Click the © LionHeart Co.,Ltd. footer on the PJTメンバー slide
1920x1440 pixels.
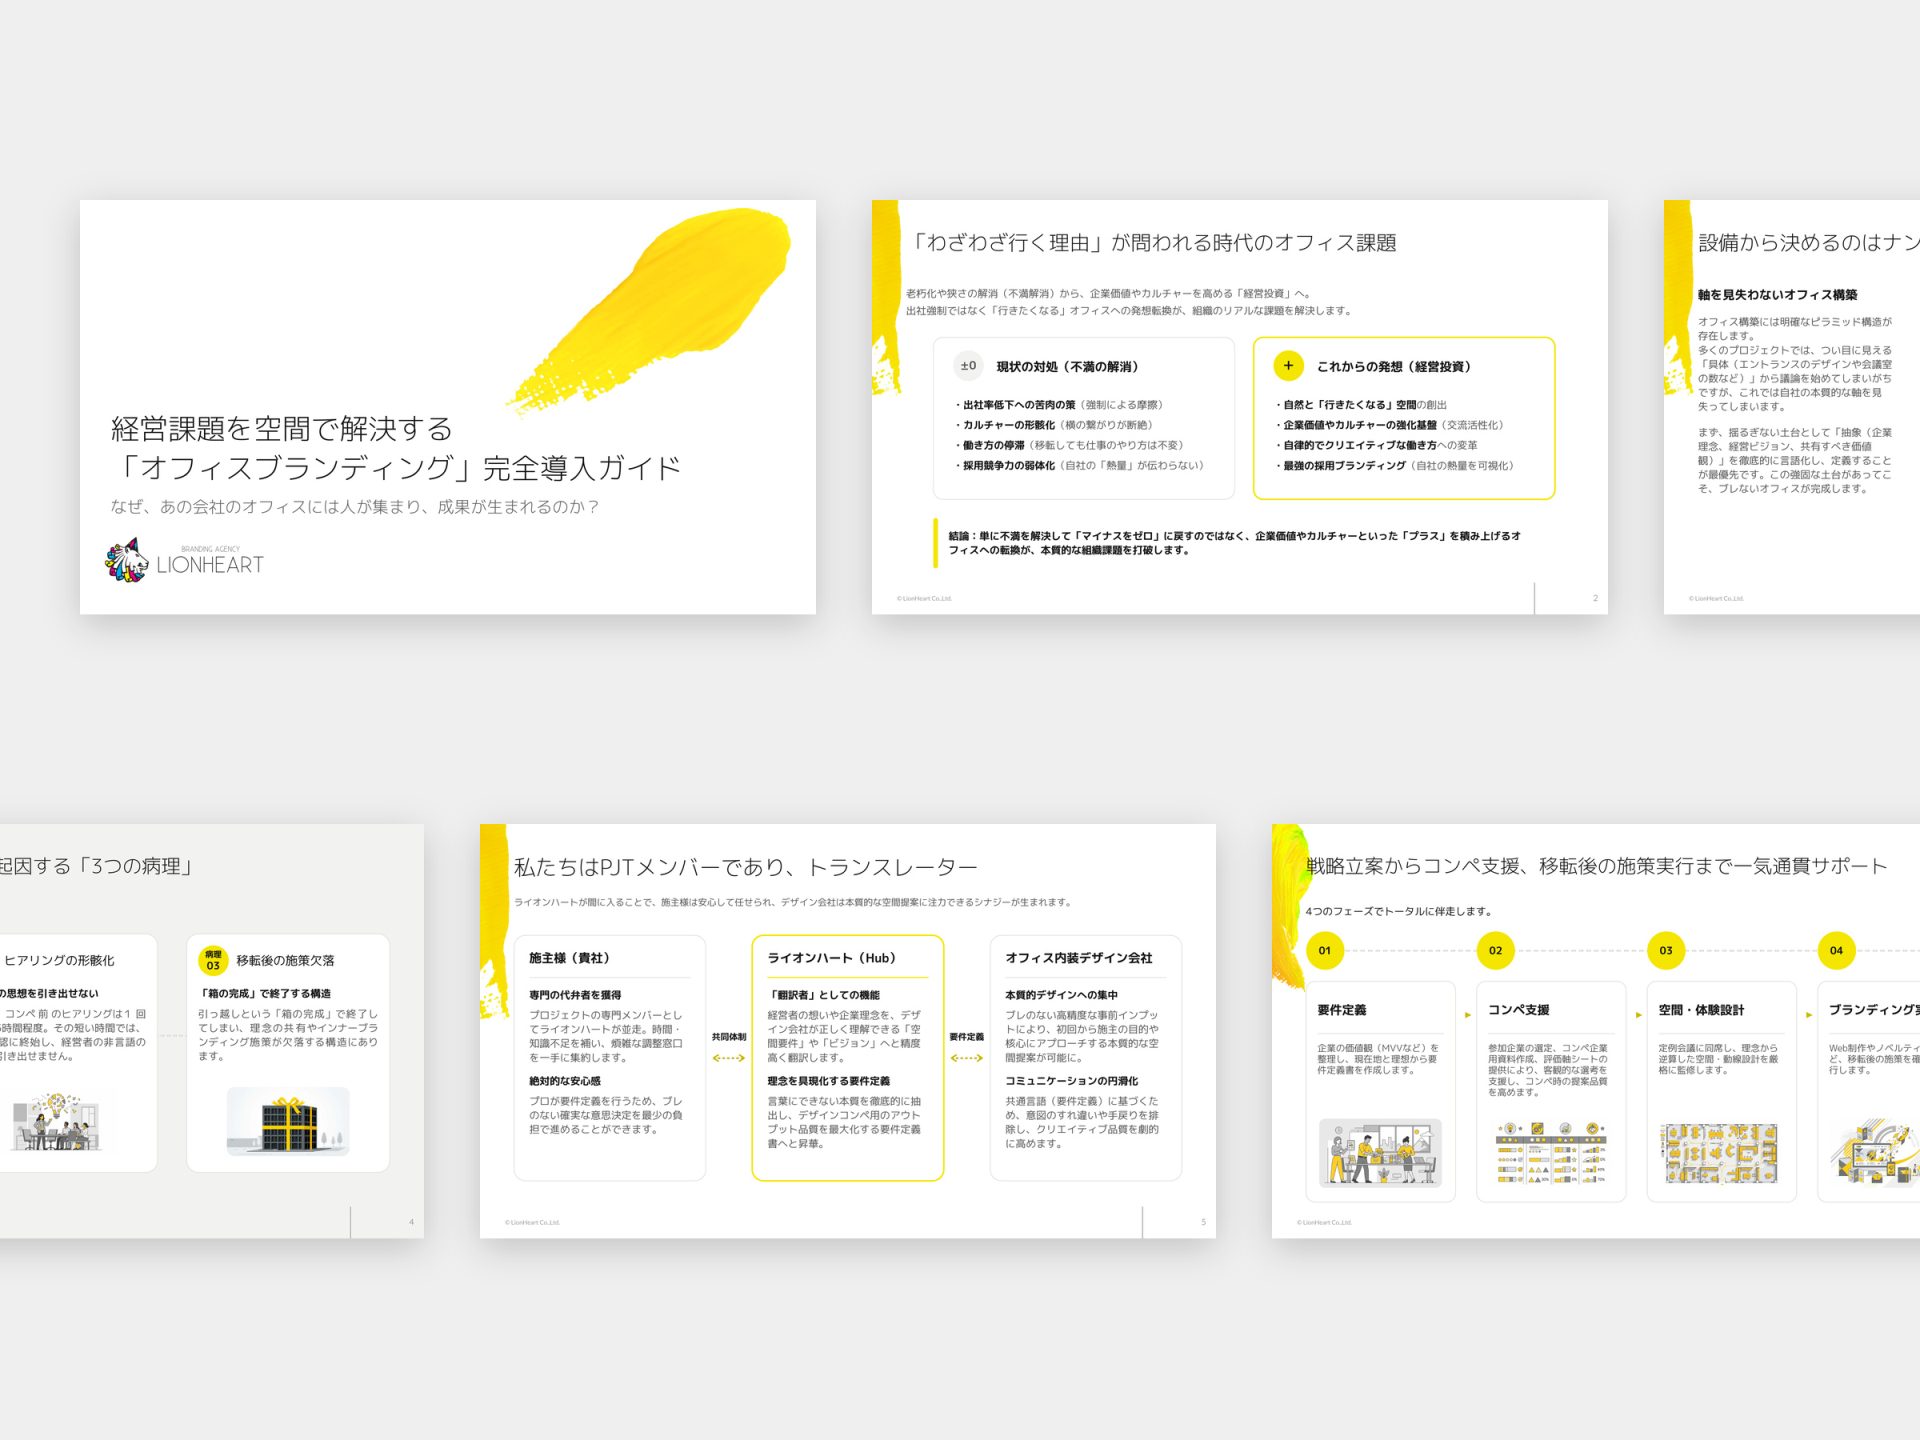tap(532, 1222)
